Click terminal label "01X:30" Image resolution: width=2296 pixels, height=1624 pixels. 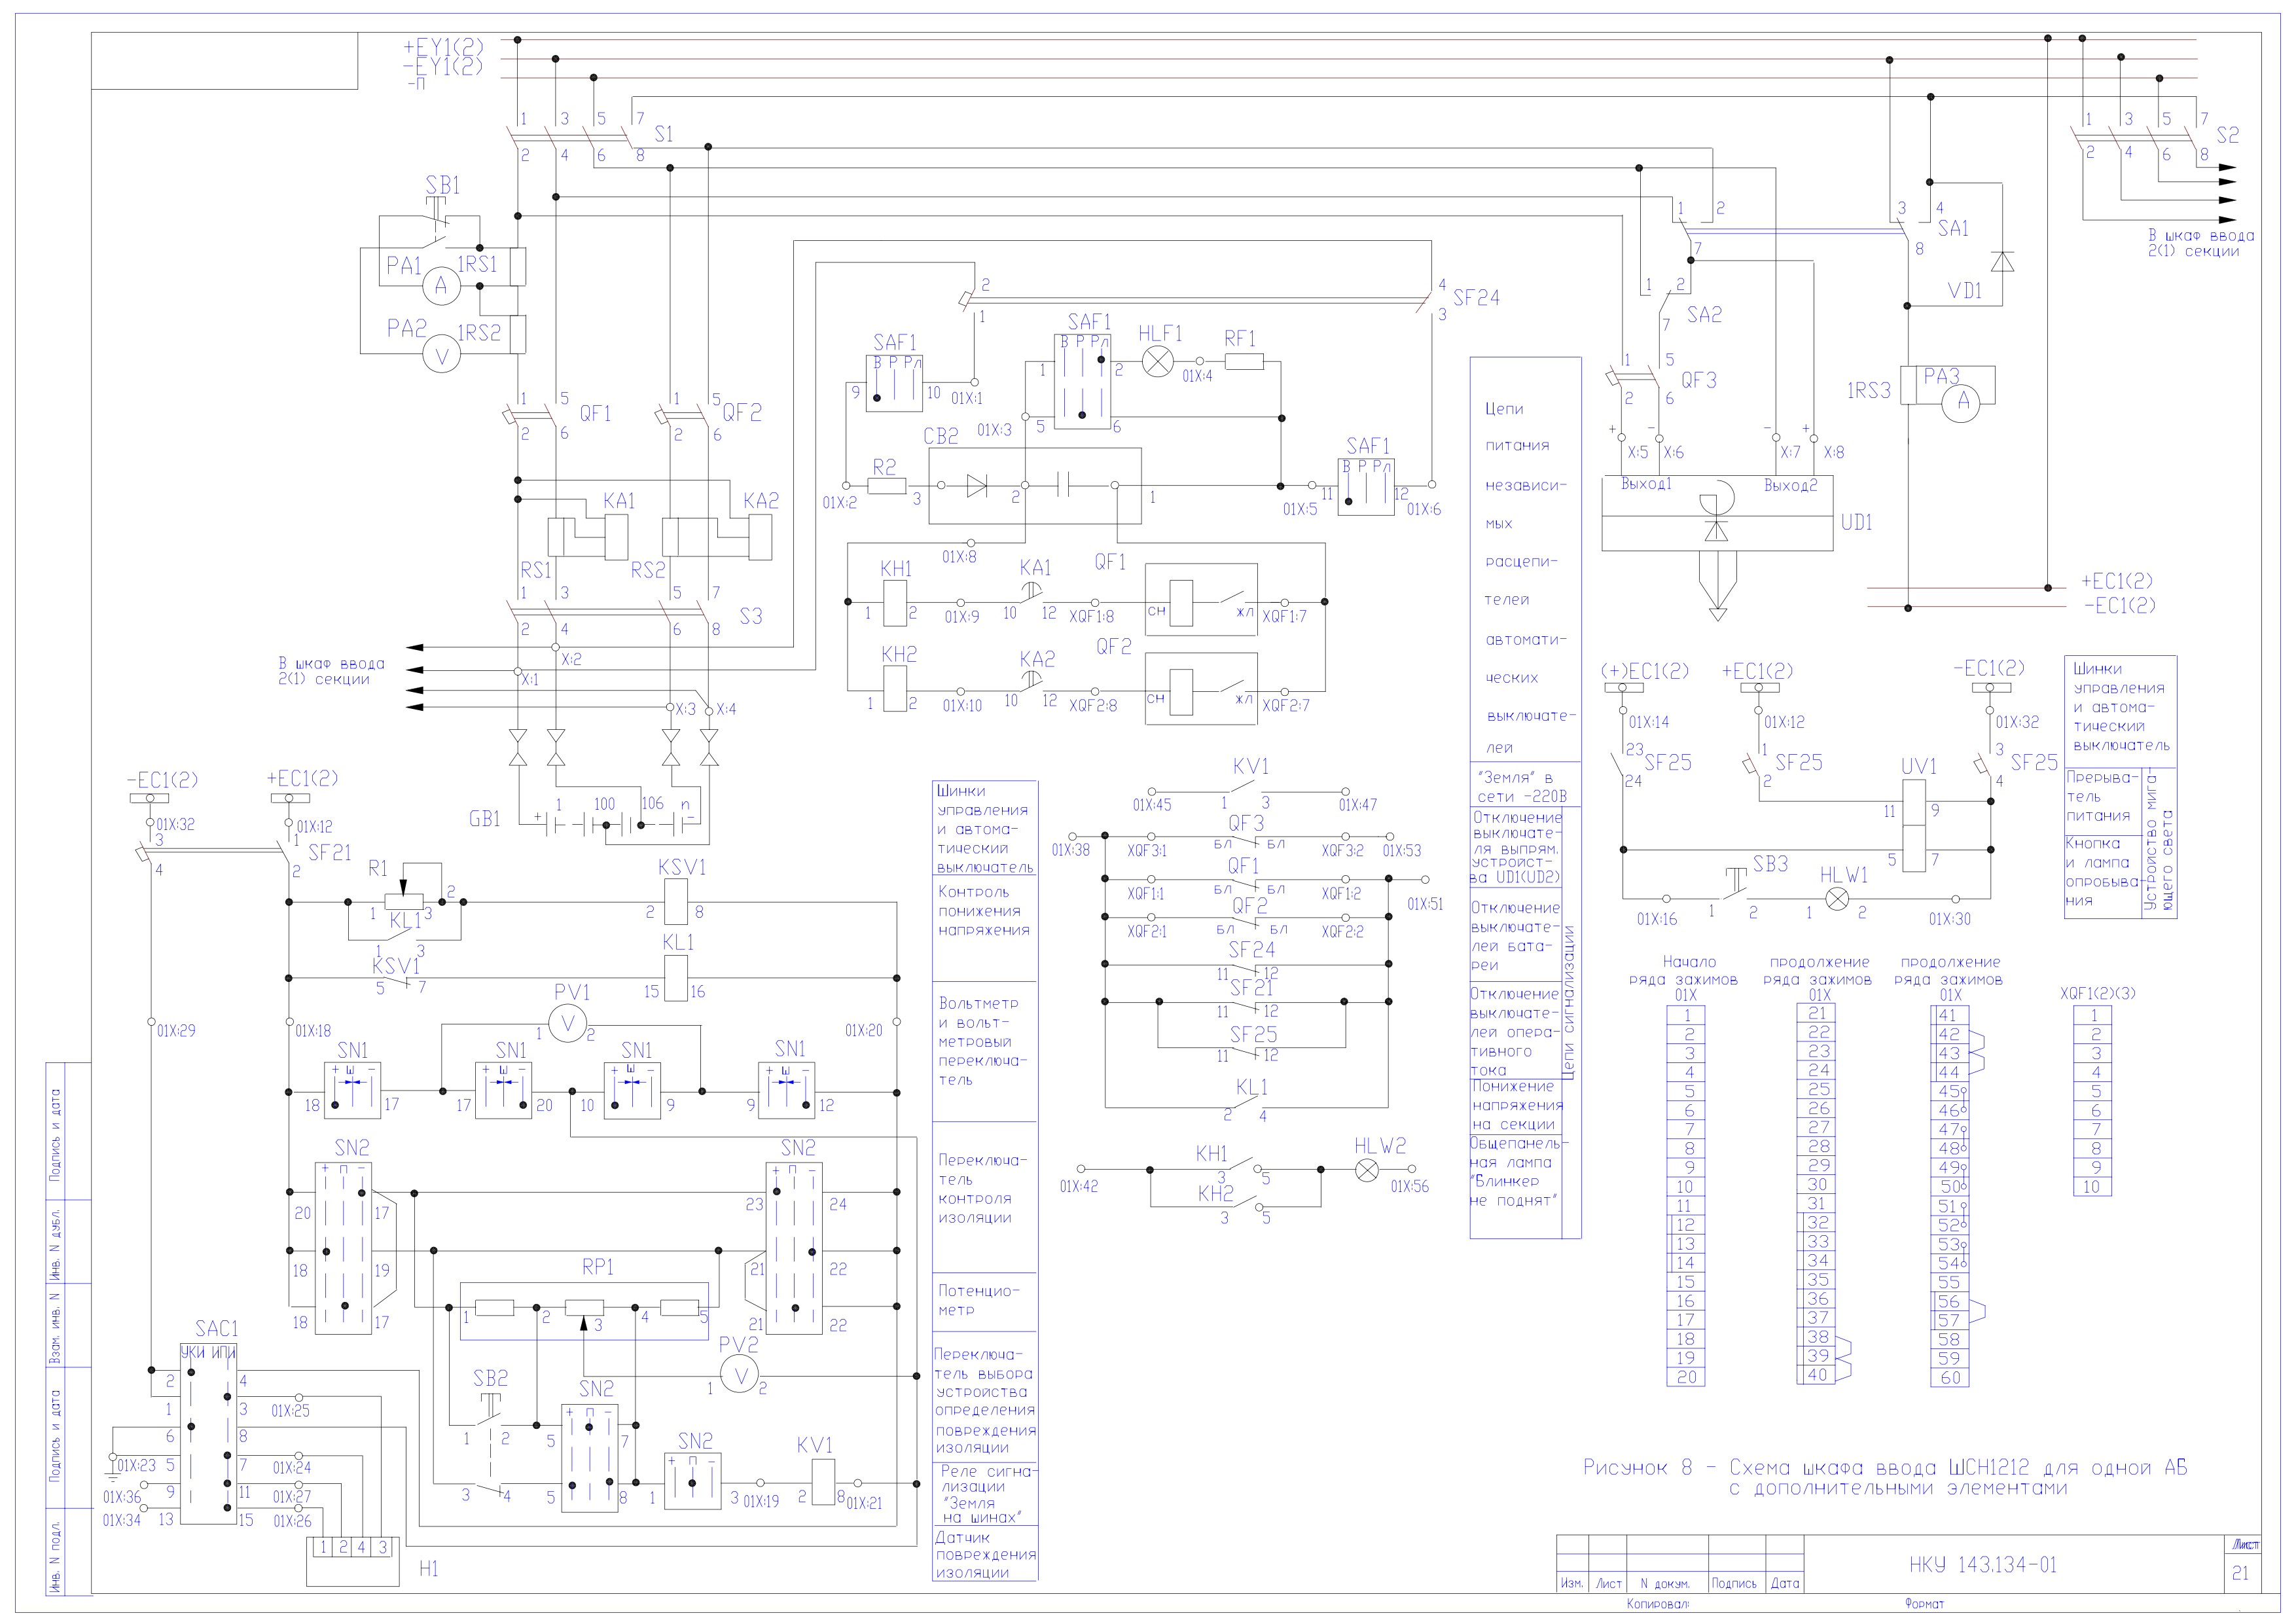pyautogui.click(x=1950, y=919)
